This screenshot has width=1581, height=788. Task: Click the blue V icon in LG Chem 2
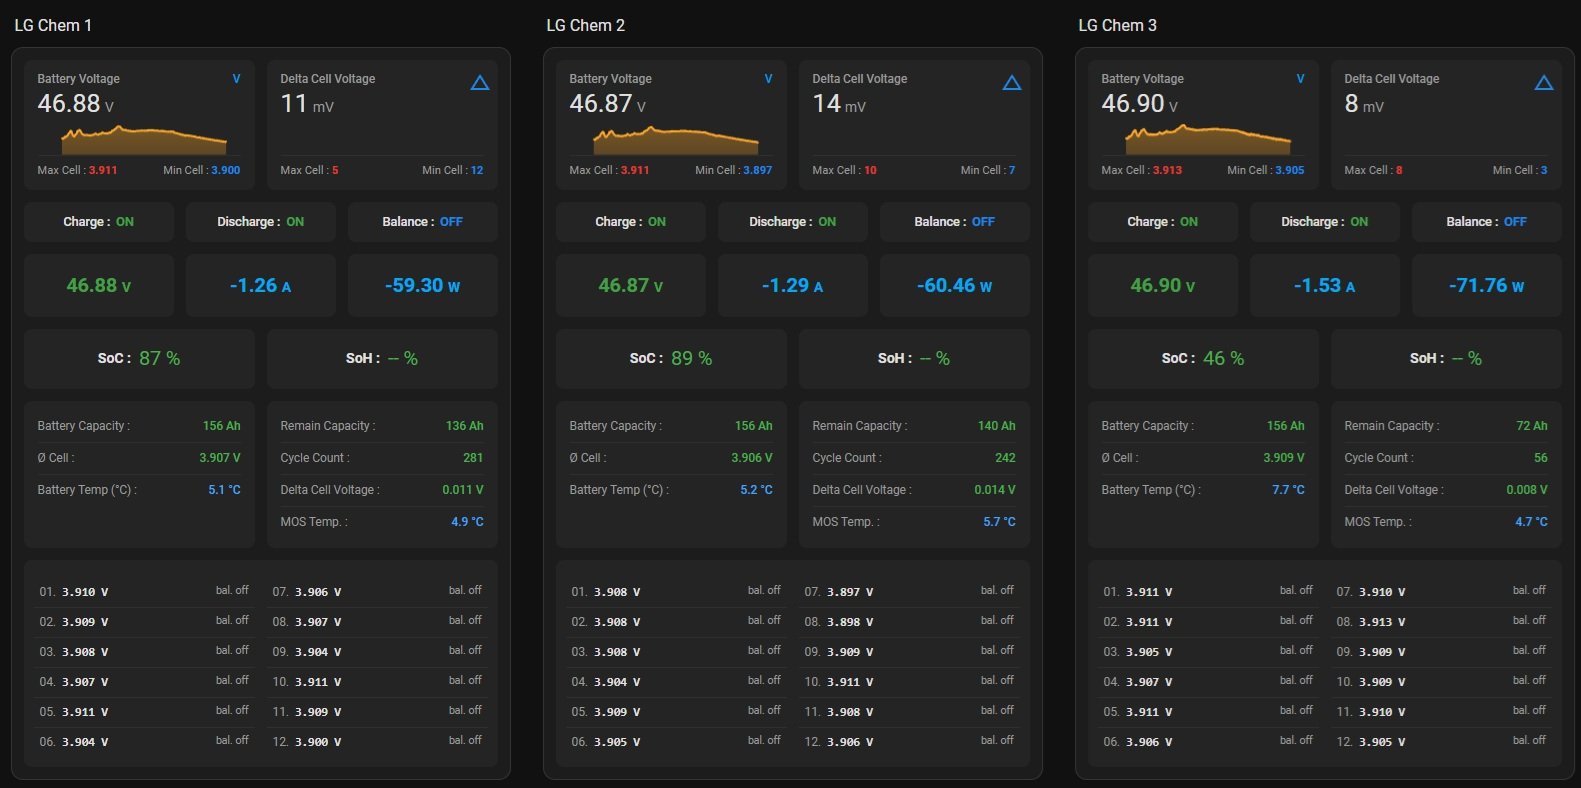(x=769, y=79)
